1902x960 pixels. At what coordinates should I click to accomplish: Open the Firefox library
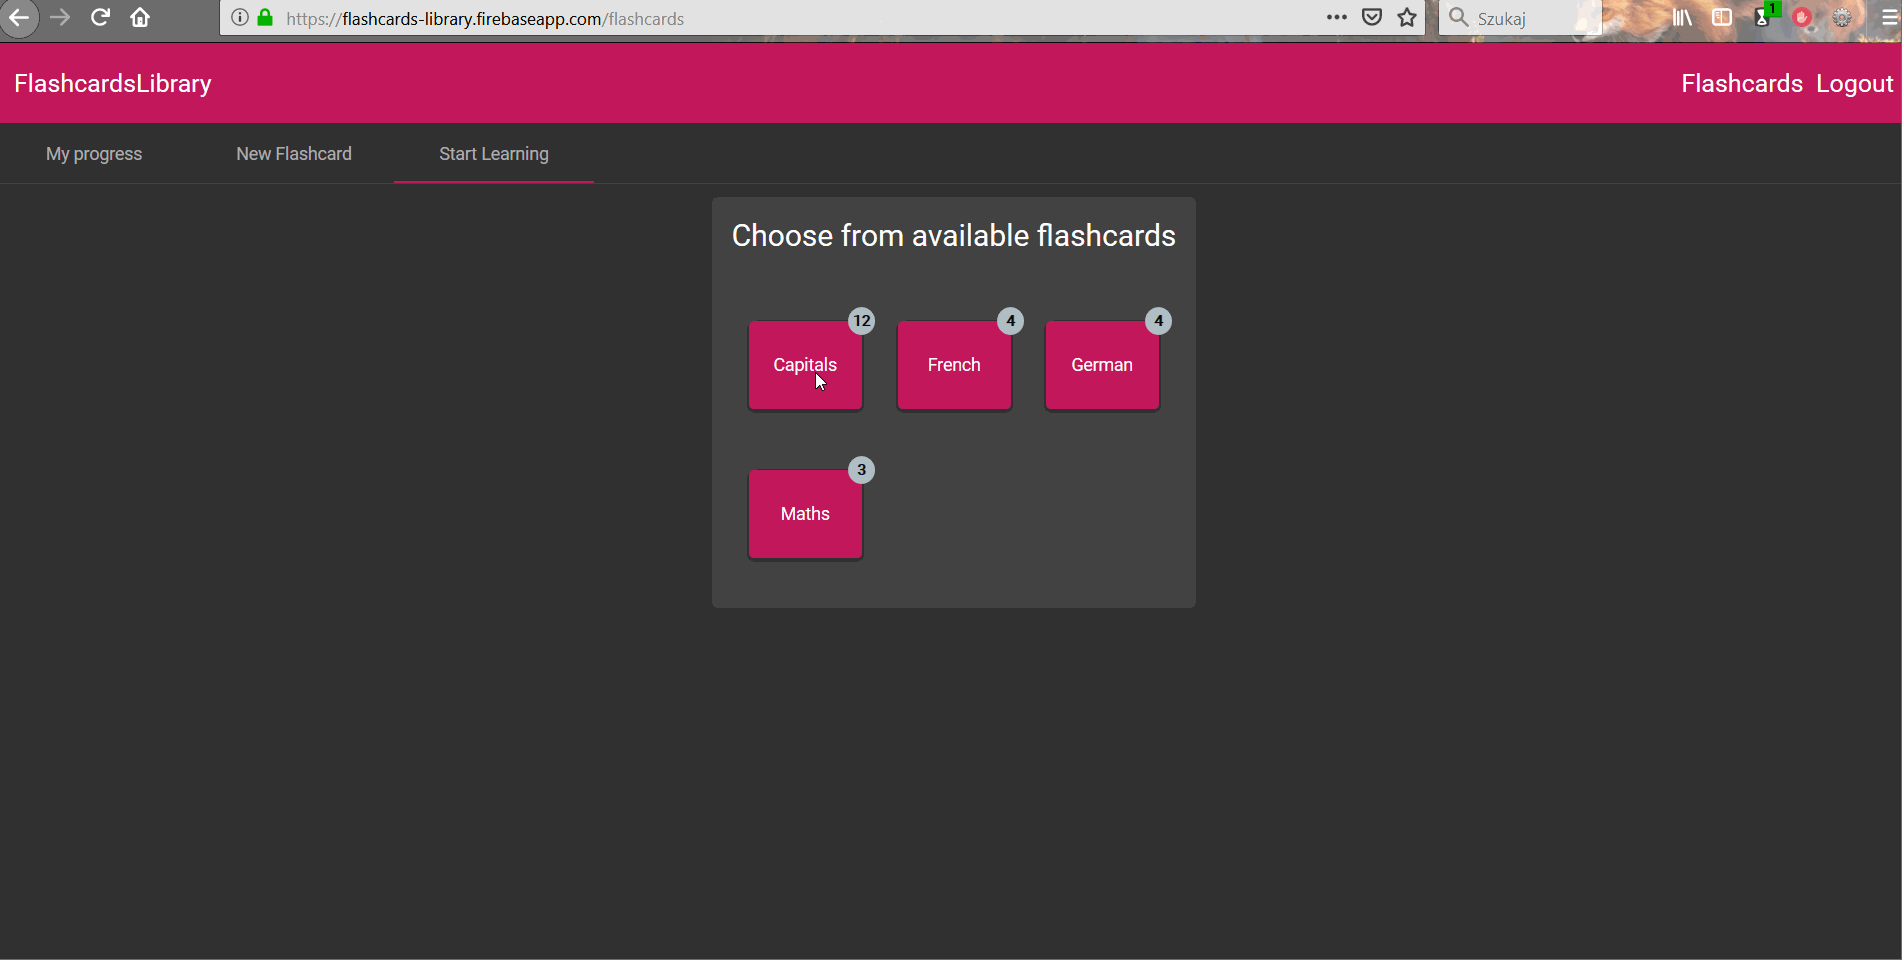click(1680, 18)
